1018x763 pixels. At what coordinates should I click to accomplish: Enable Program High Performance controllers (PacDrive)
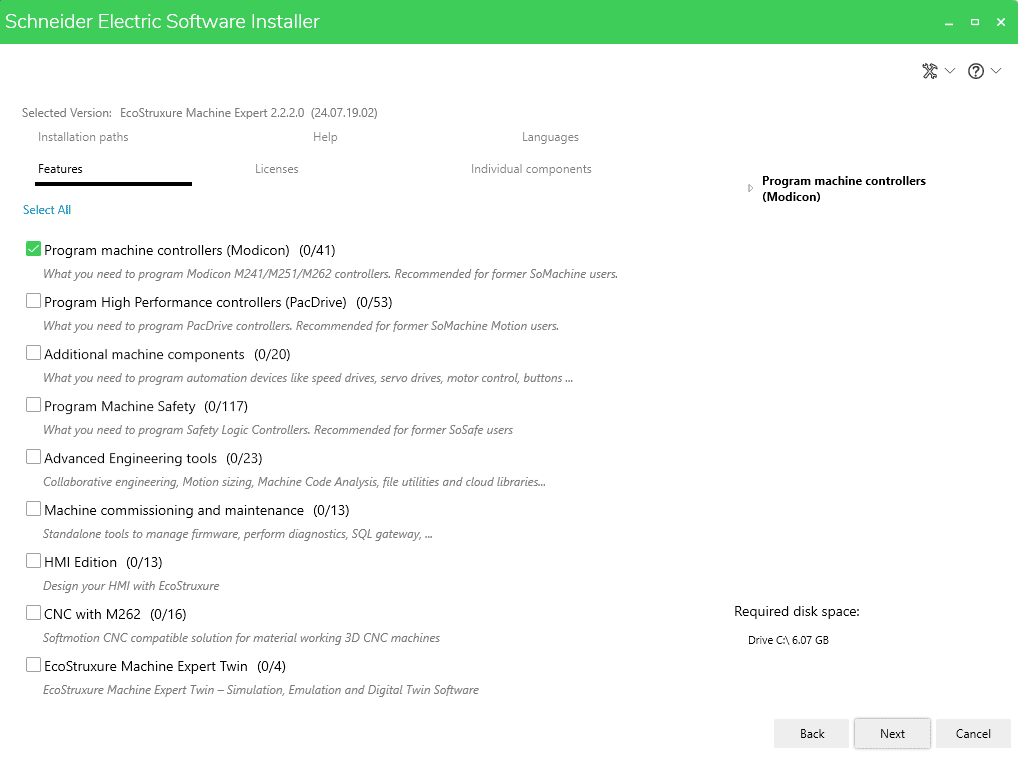point(33,301)
